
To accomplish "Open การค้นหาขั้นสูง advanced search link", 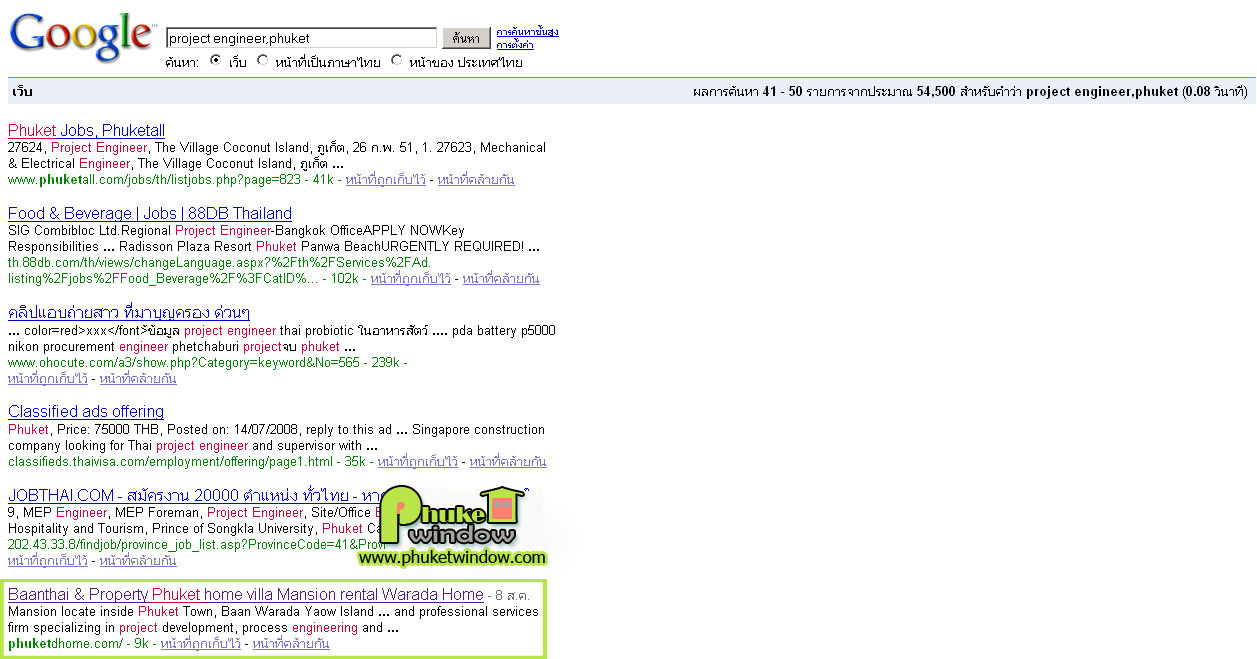I will pos(527,32).
